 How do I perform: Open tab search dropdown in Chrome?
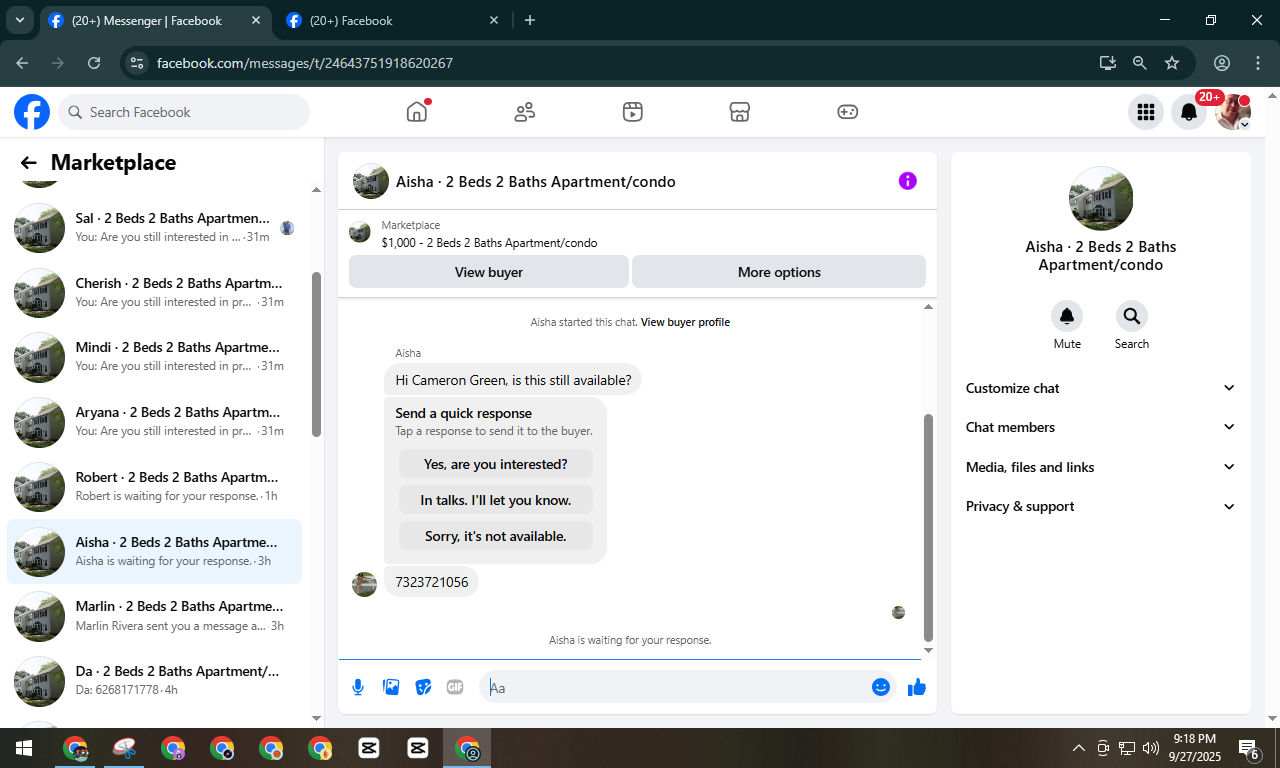[x=19, y=20]
